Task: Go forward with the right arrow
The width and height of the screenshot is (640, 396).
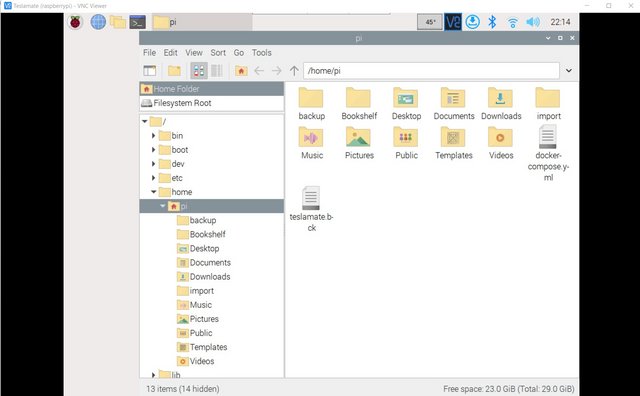Action: pos(277,71)
